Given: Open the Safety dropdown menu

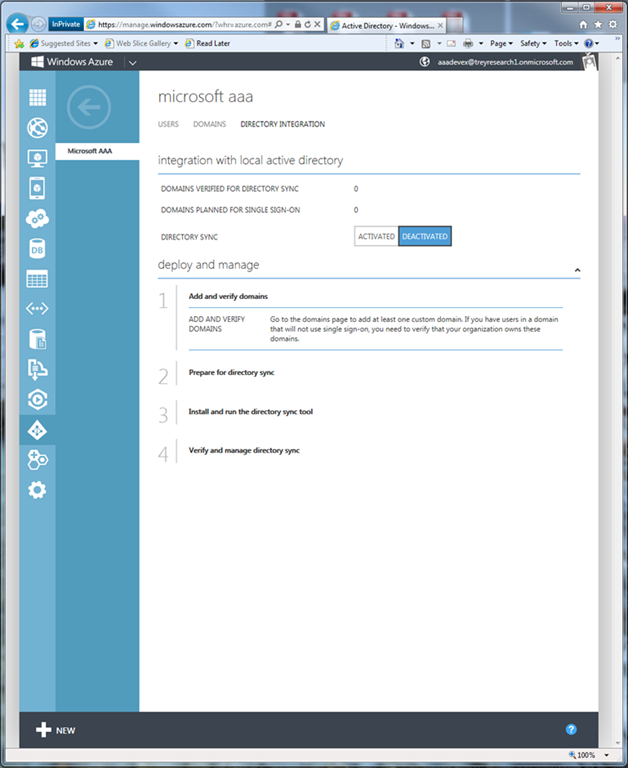Looking at the screenshot, I should coord(533,44).
